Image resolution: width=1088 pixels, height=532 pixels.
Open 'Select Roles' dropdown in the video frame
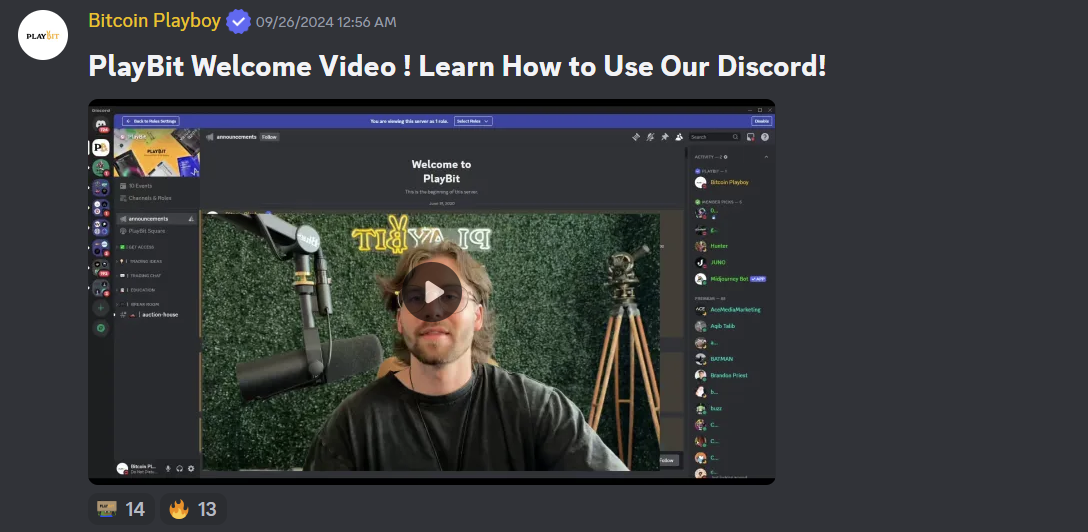(473, 121)
